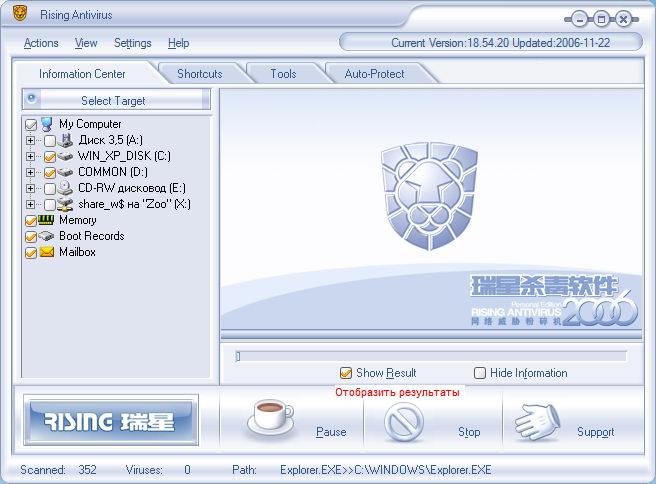Screen dimensions: 656x484
Task: Uncheck the Boot Records checkbox
Action: (31, 237)
